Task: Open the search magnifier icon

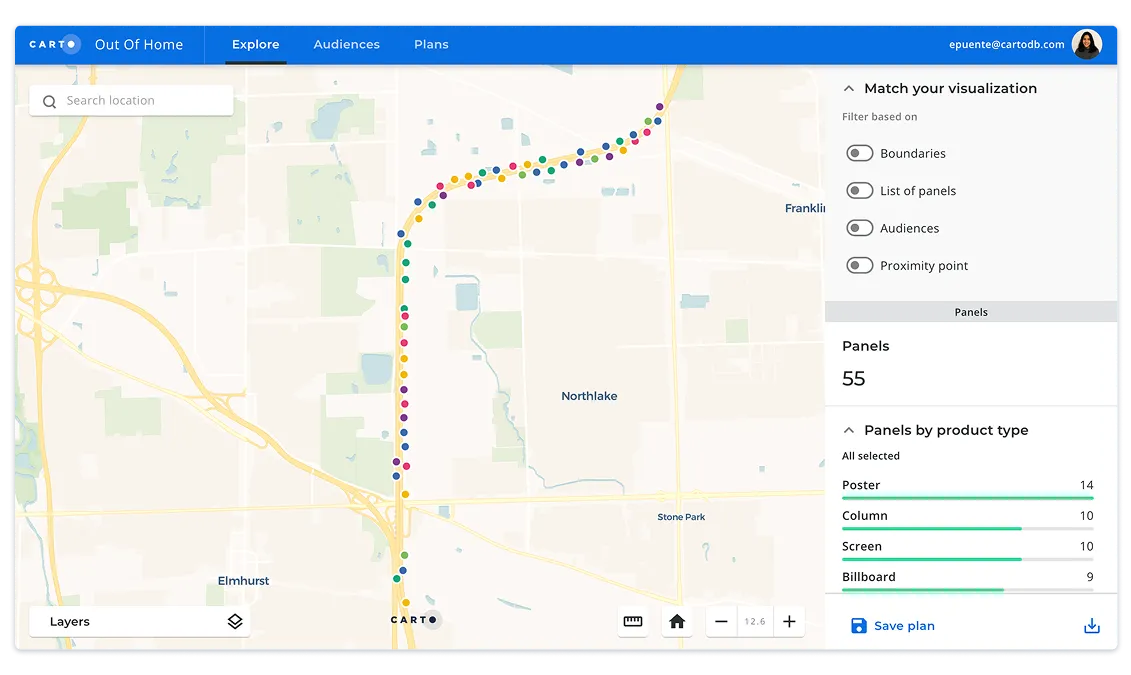Action: 49,101
